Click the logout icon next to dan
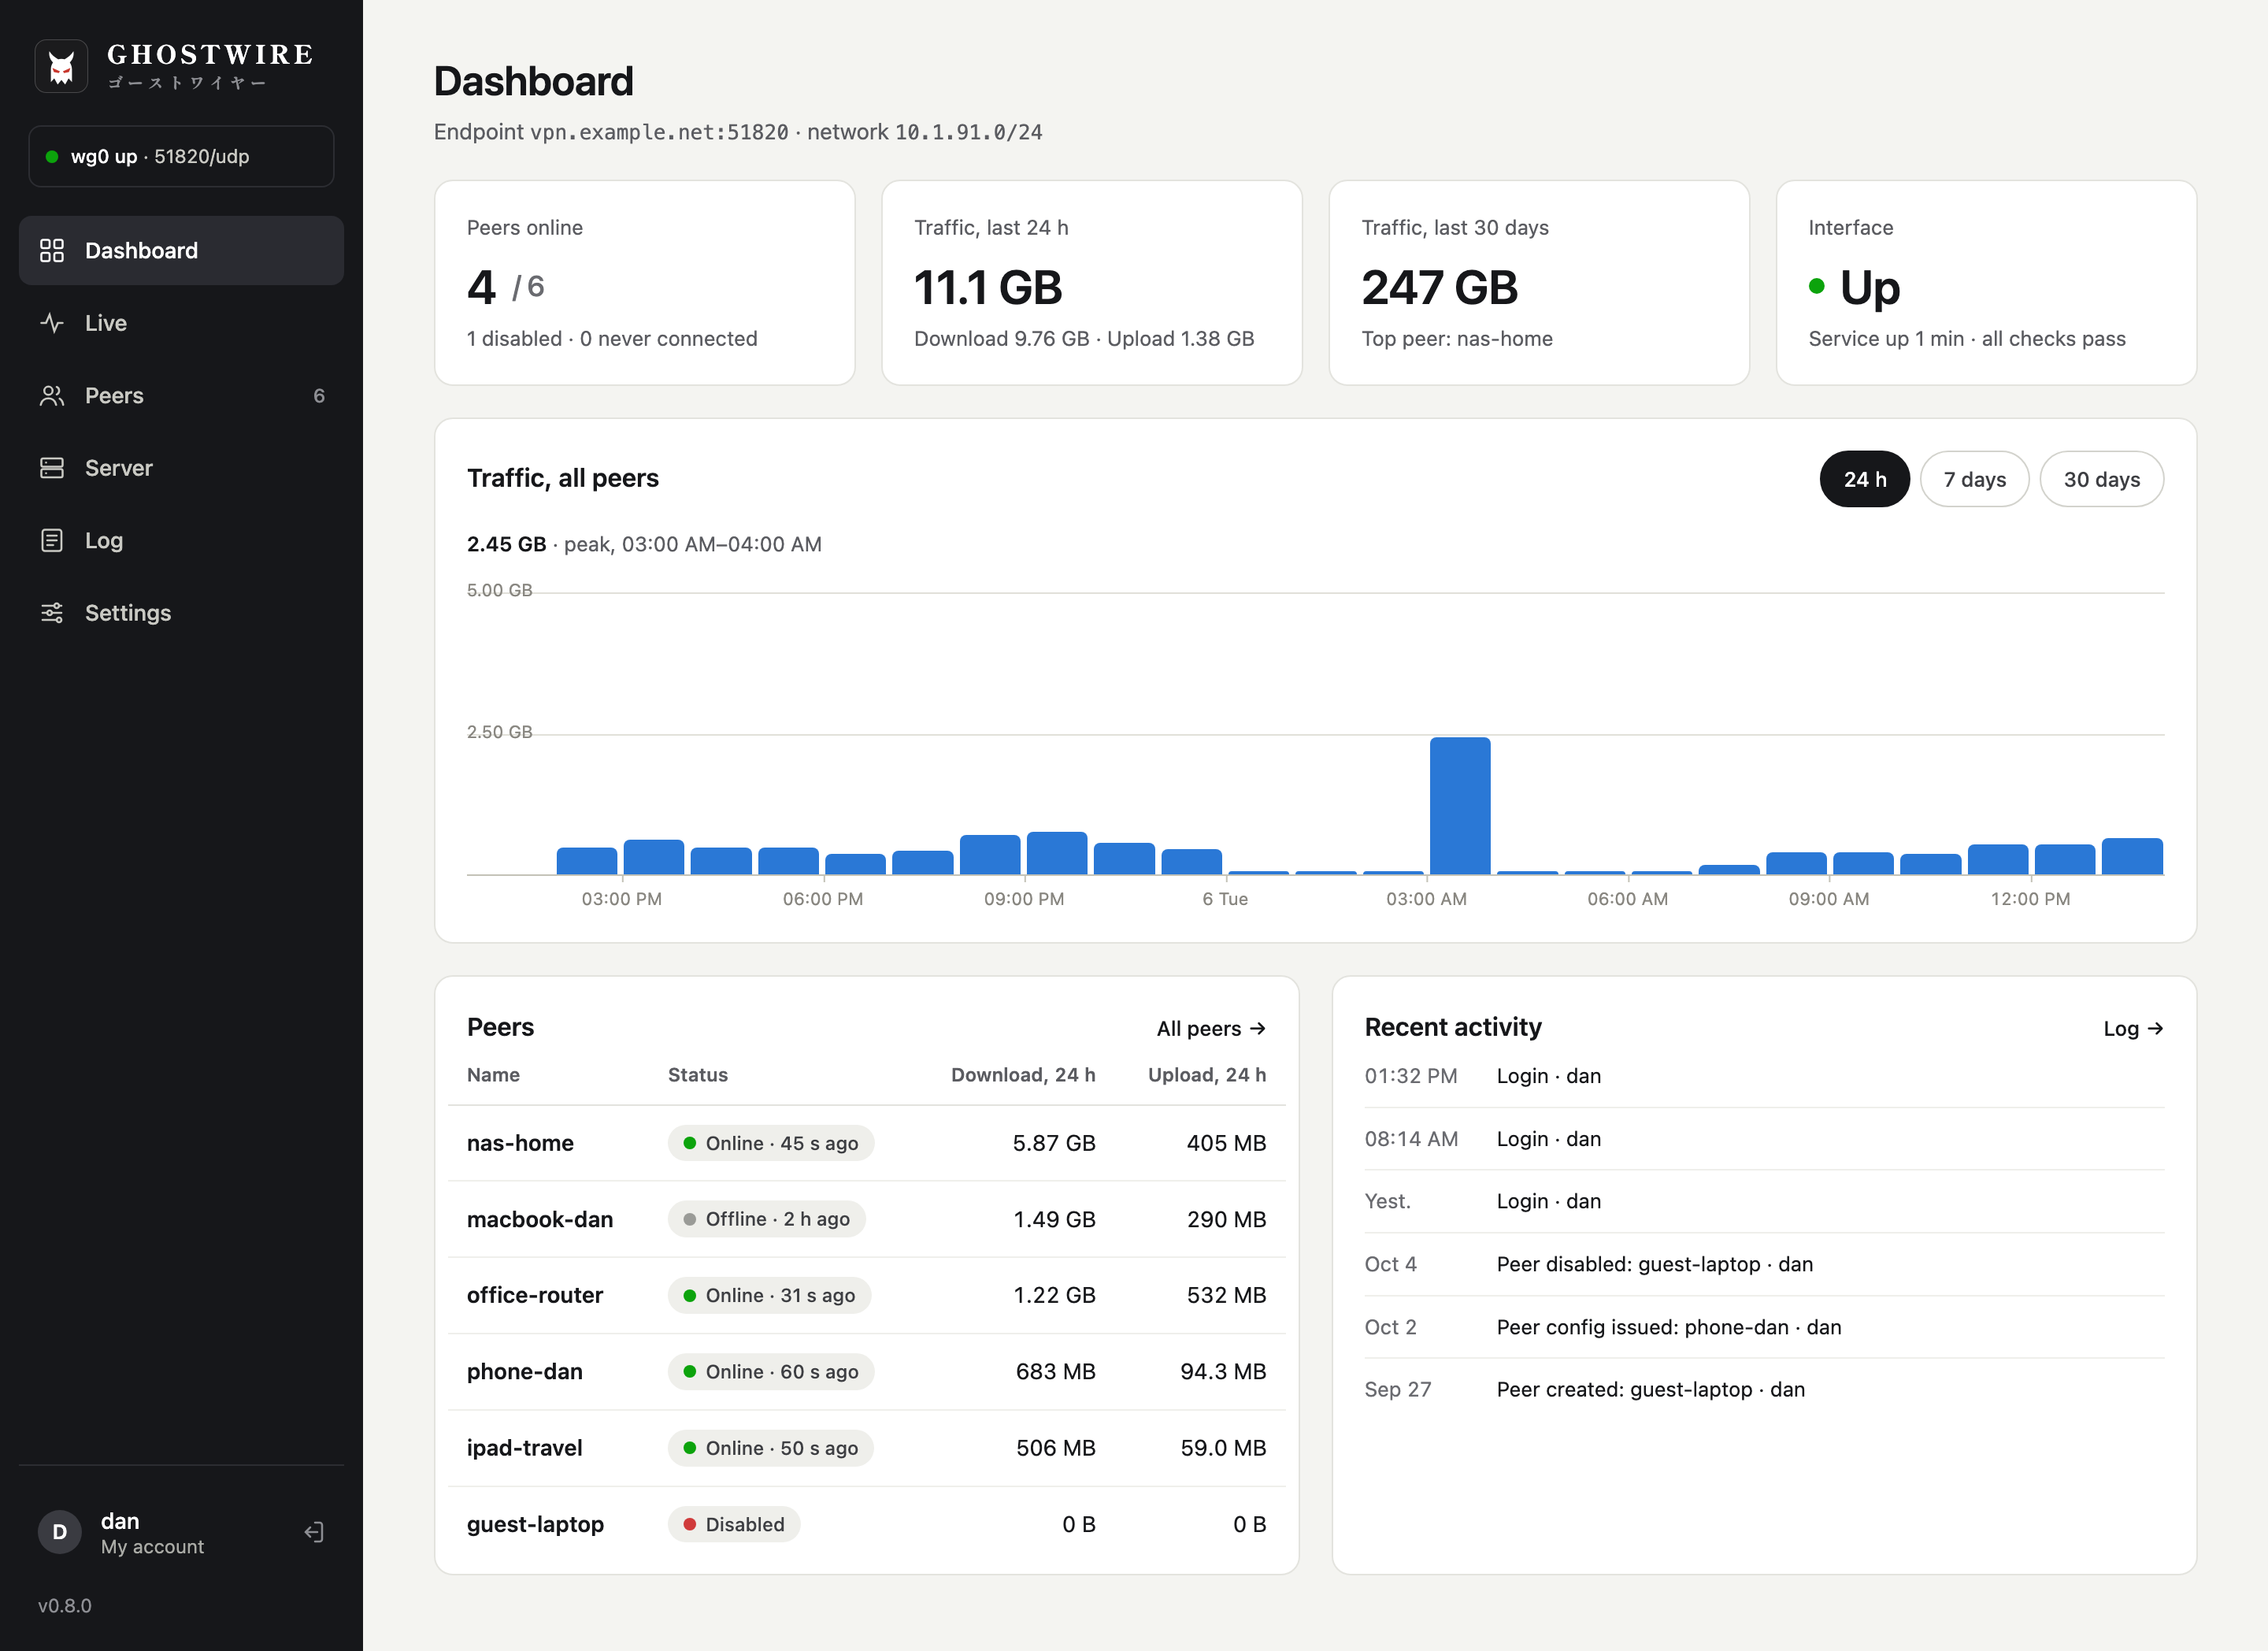This screenshot has height=1651, width=2268. 314,1532
